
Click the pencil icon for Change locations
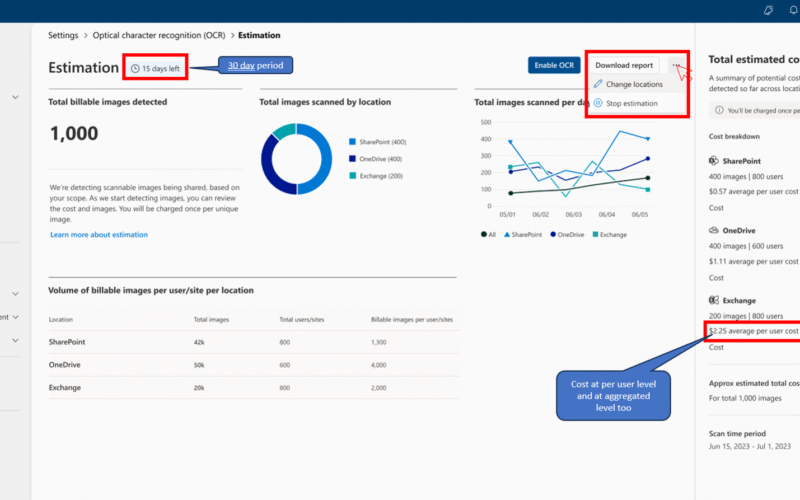point(598,84)
